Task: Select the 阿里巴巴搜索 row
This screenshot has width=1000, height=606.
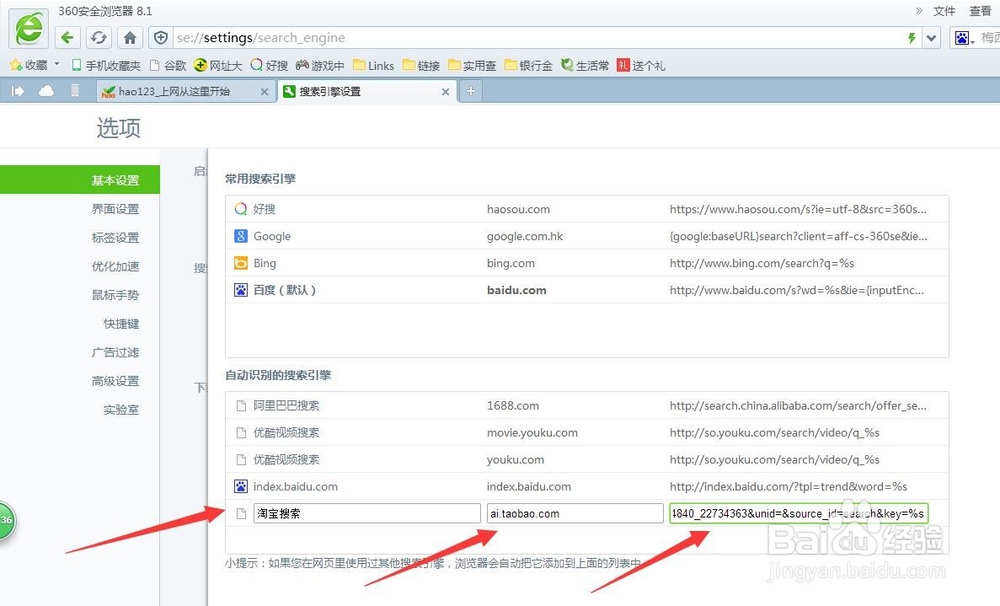Action: [587, 405]
